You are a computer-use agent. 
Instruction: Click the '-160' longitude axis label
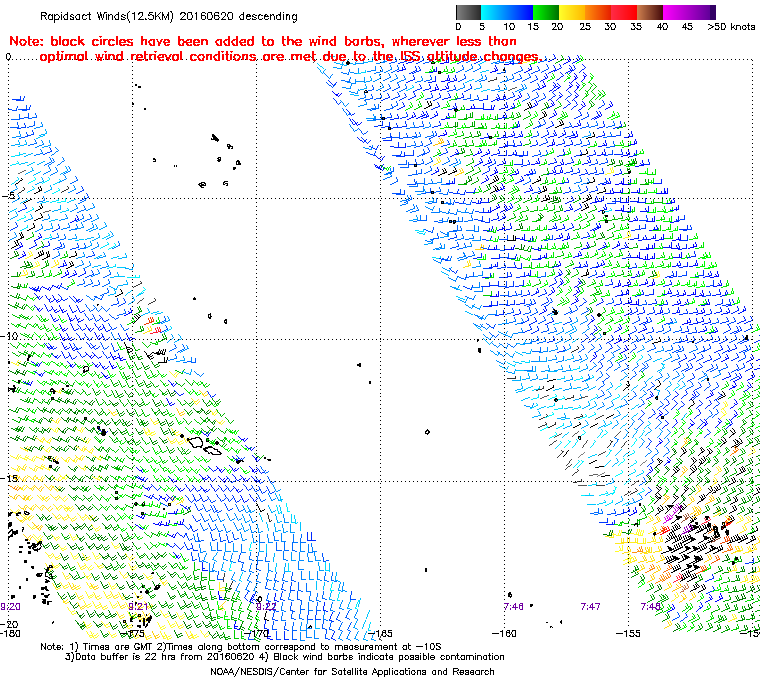[504, 633]
